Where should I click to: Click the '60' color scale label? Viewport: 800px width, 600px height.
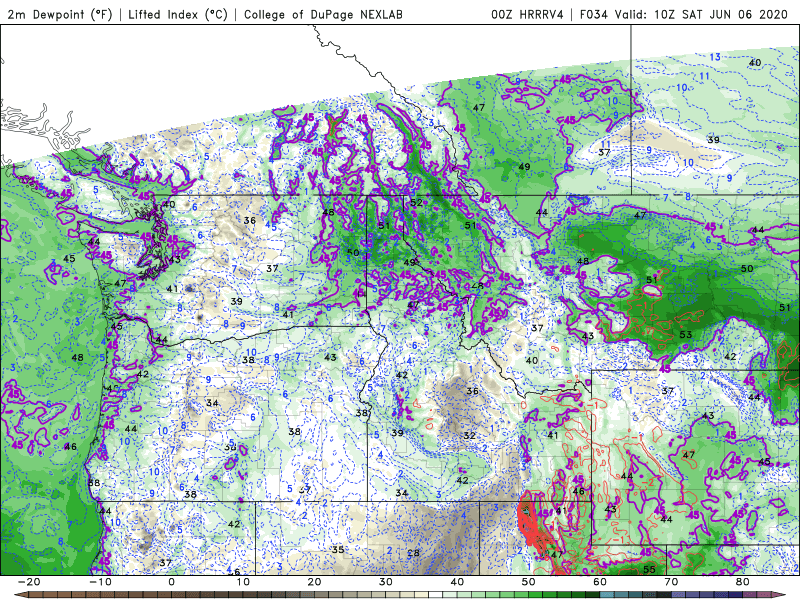pos(600,582)
